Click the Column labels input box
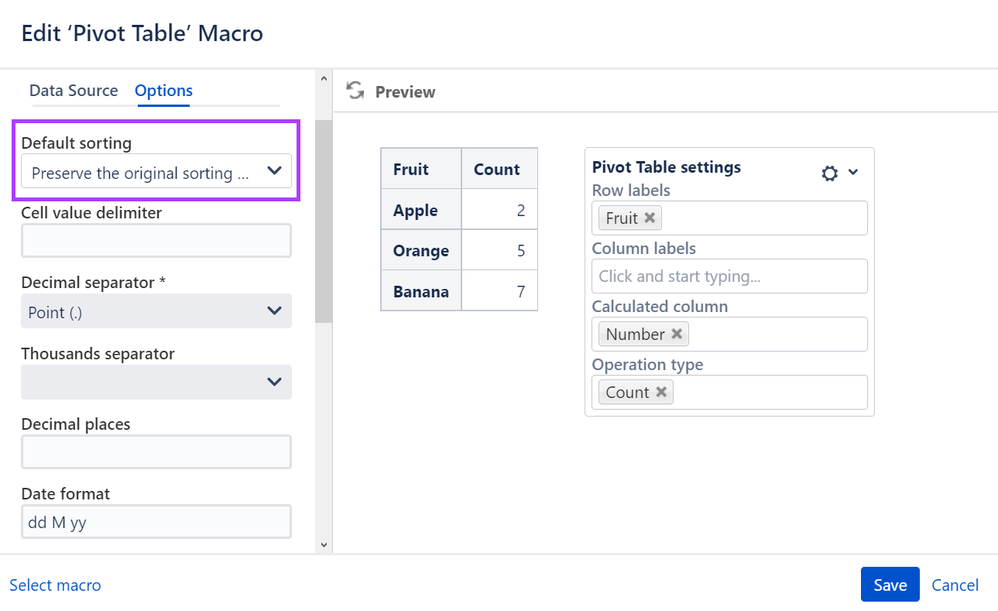 click(729, 276)
